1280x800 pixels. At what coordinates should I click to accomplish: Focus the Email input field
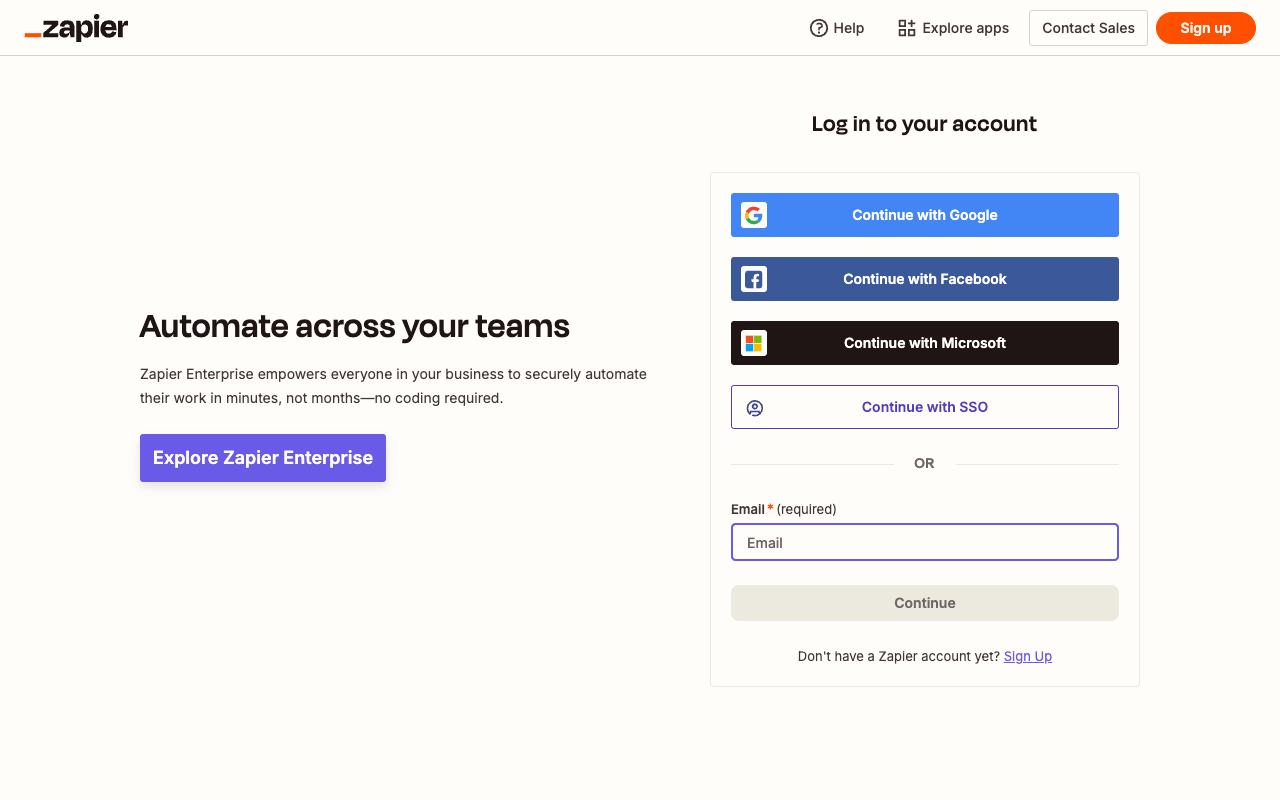925,542
